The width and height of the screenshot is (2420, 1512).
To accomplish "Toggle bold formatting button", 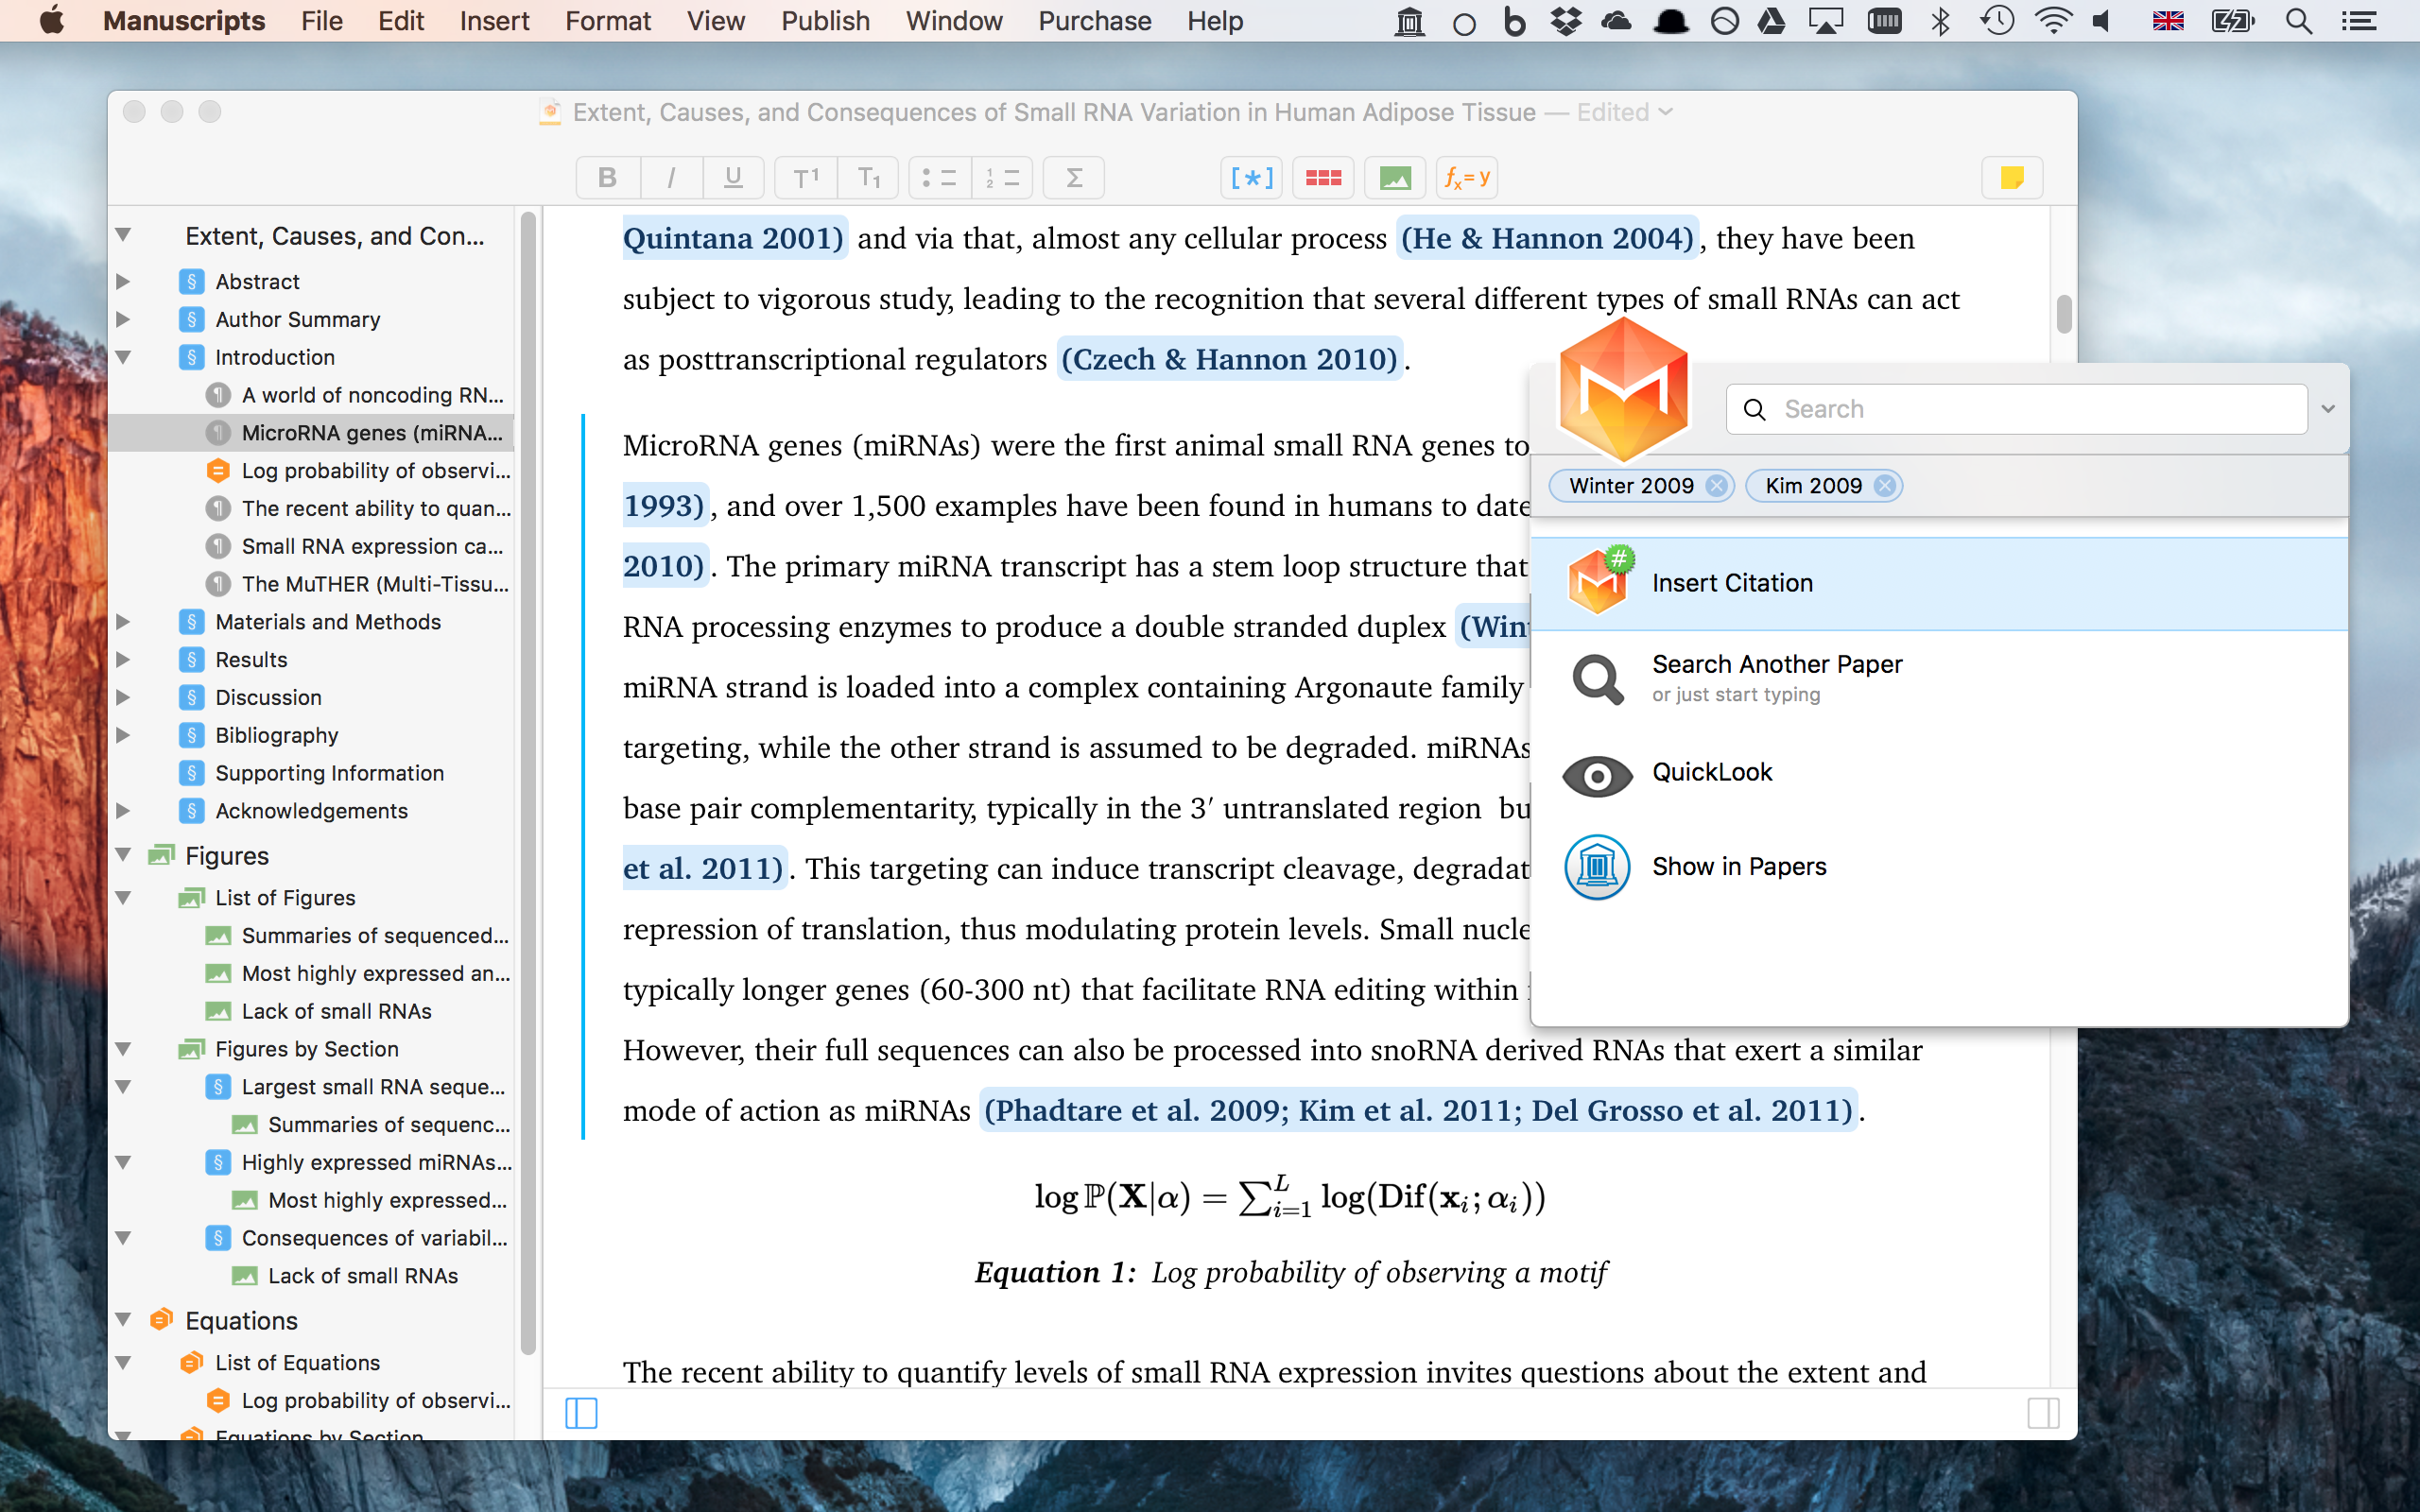I will pos(607,178).
